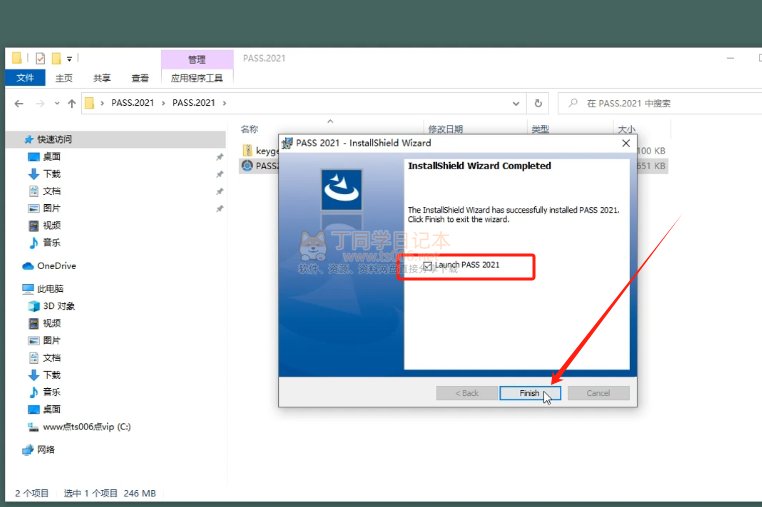Switch to the 共享 ribbon tab
Viewport: 762px width, 507px height.
102,78
